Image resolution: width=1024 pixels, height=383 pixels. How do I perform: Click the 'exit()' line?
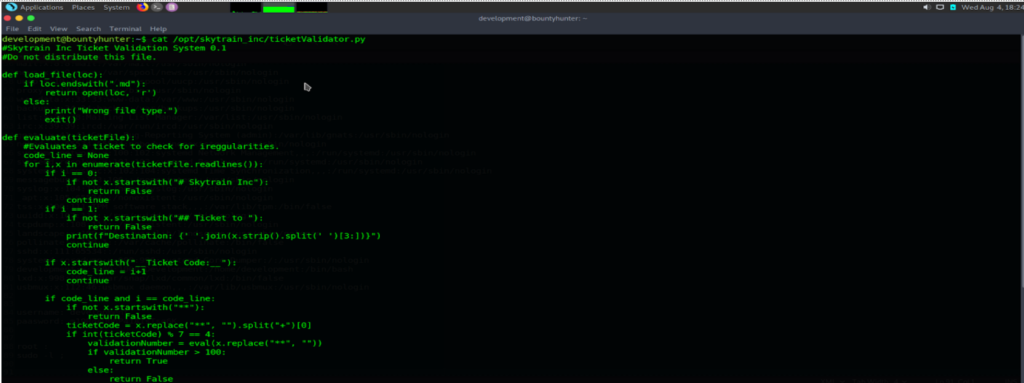pos(61,120)
